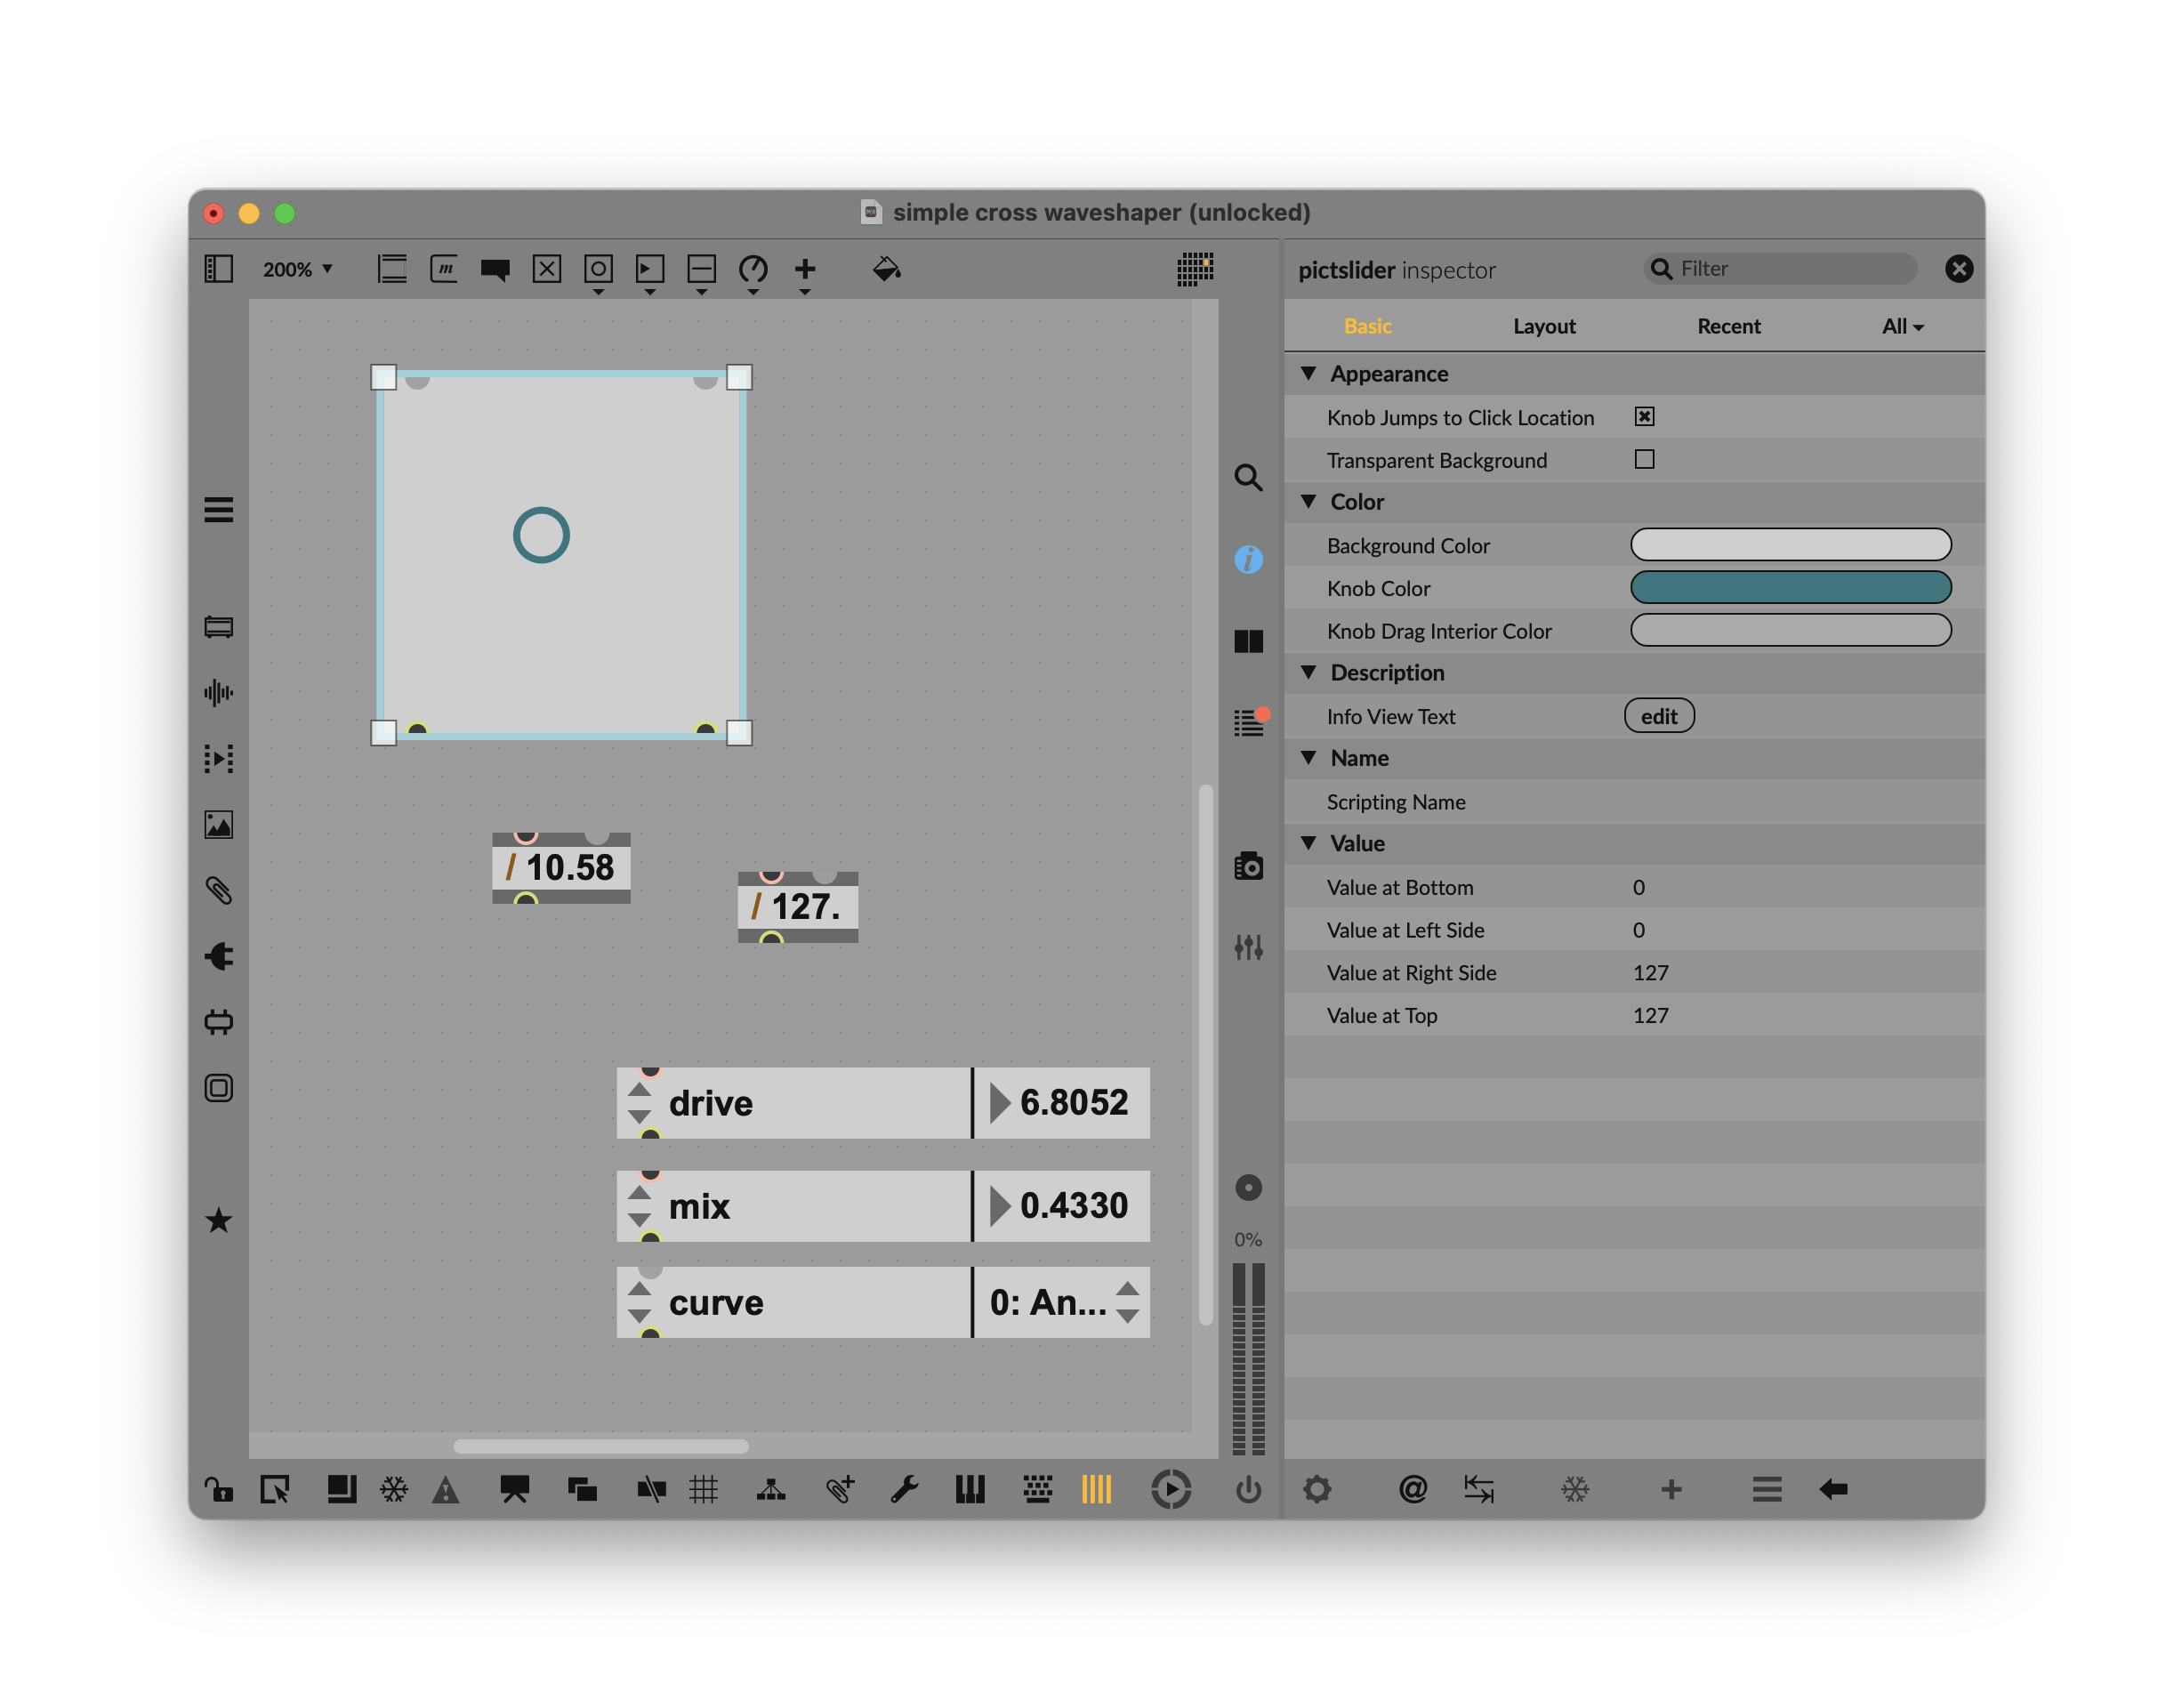Enable the Transparent Background checkbox
Image resolution: width=2174 pixels, height=1708 pixels.
(x=1644, y=460)
